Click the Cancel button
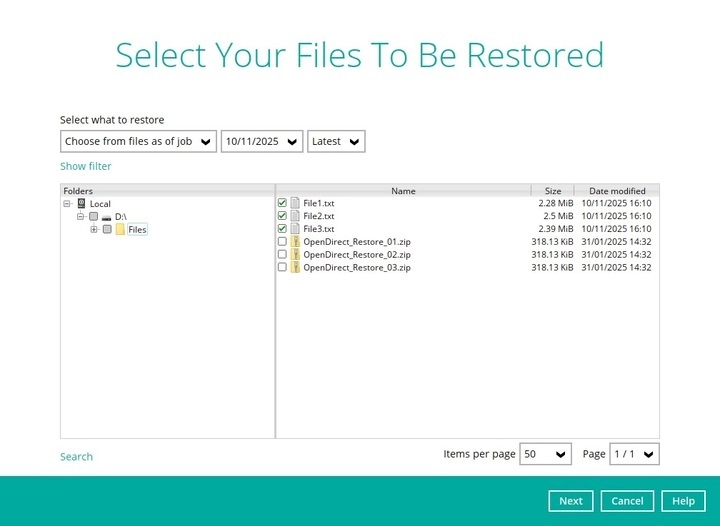 point(627,501)
